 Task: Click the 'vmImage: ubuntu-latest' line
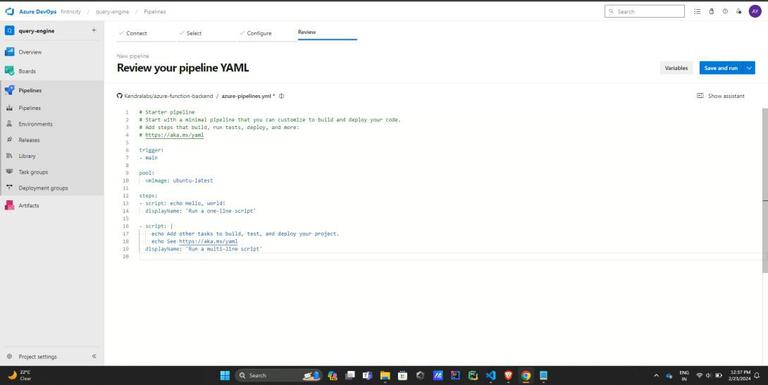pos(179,180)
